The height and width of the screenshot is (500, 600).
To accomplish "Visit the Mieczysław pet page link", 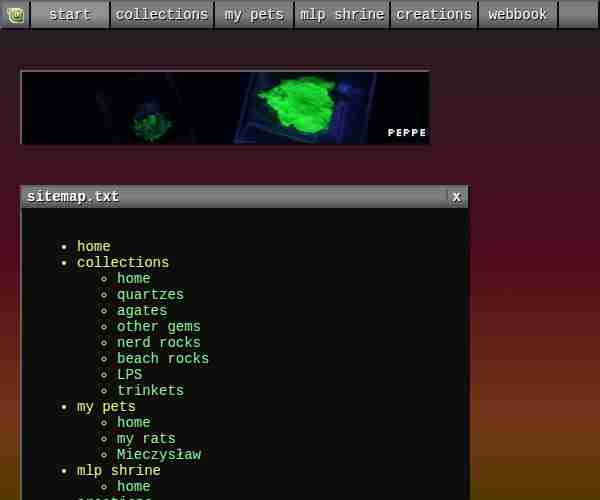I will (158, 455).
